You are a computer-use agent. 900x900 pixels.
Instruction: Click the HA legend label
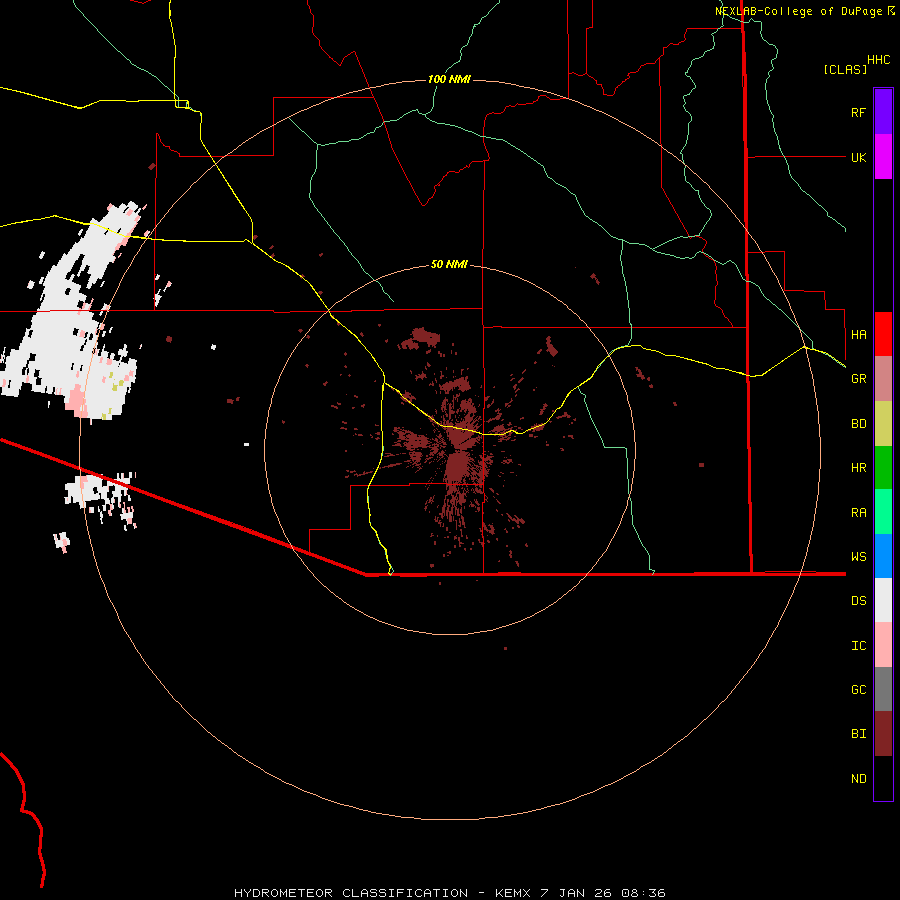858,335
